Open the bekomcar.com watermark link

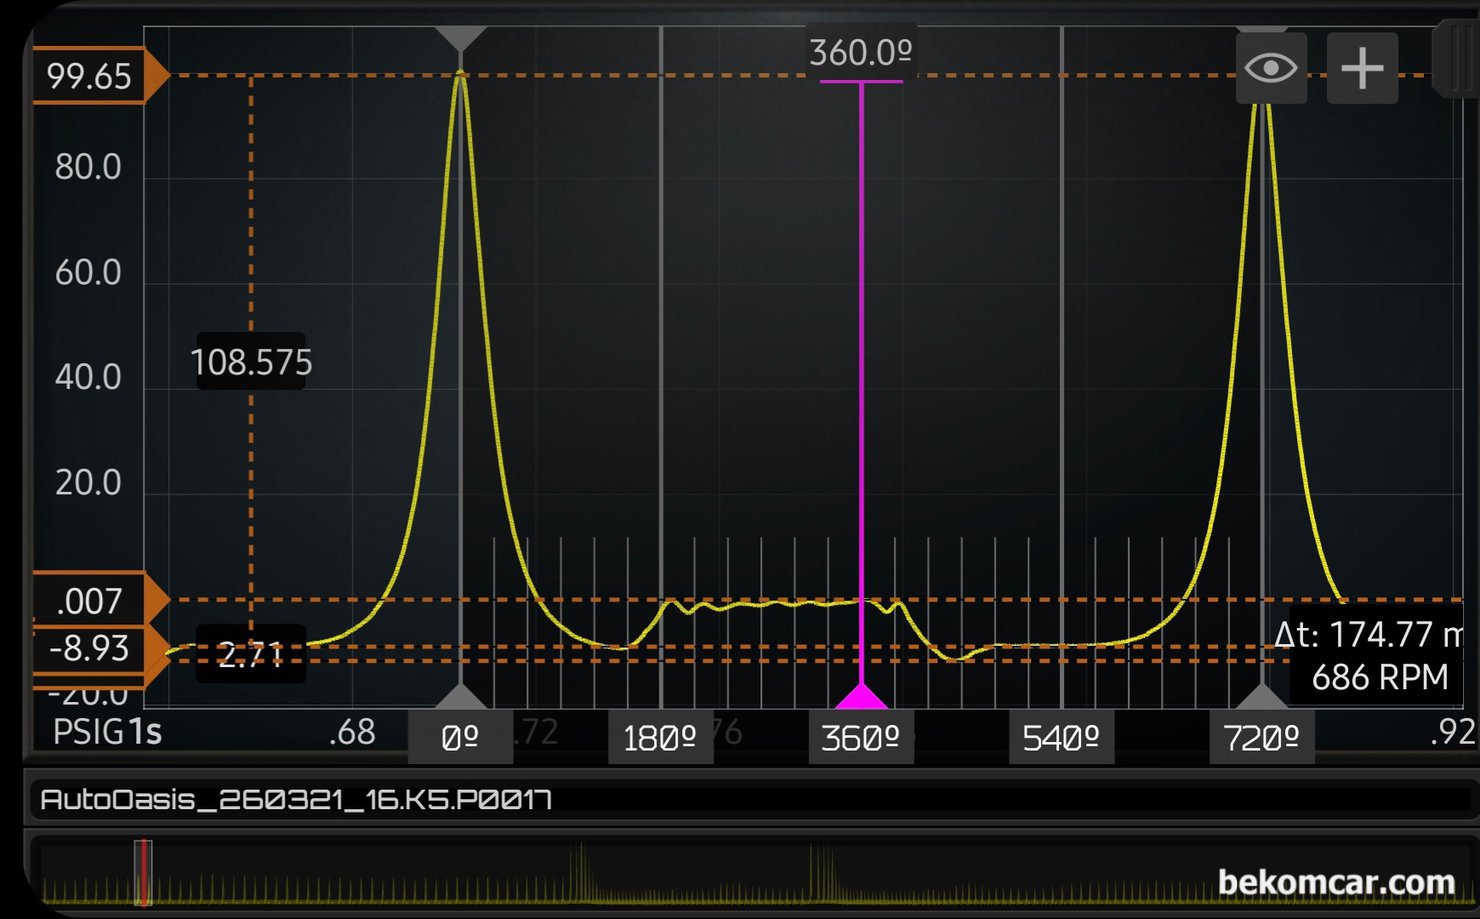(1336, 882)
